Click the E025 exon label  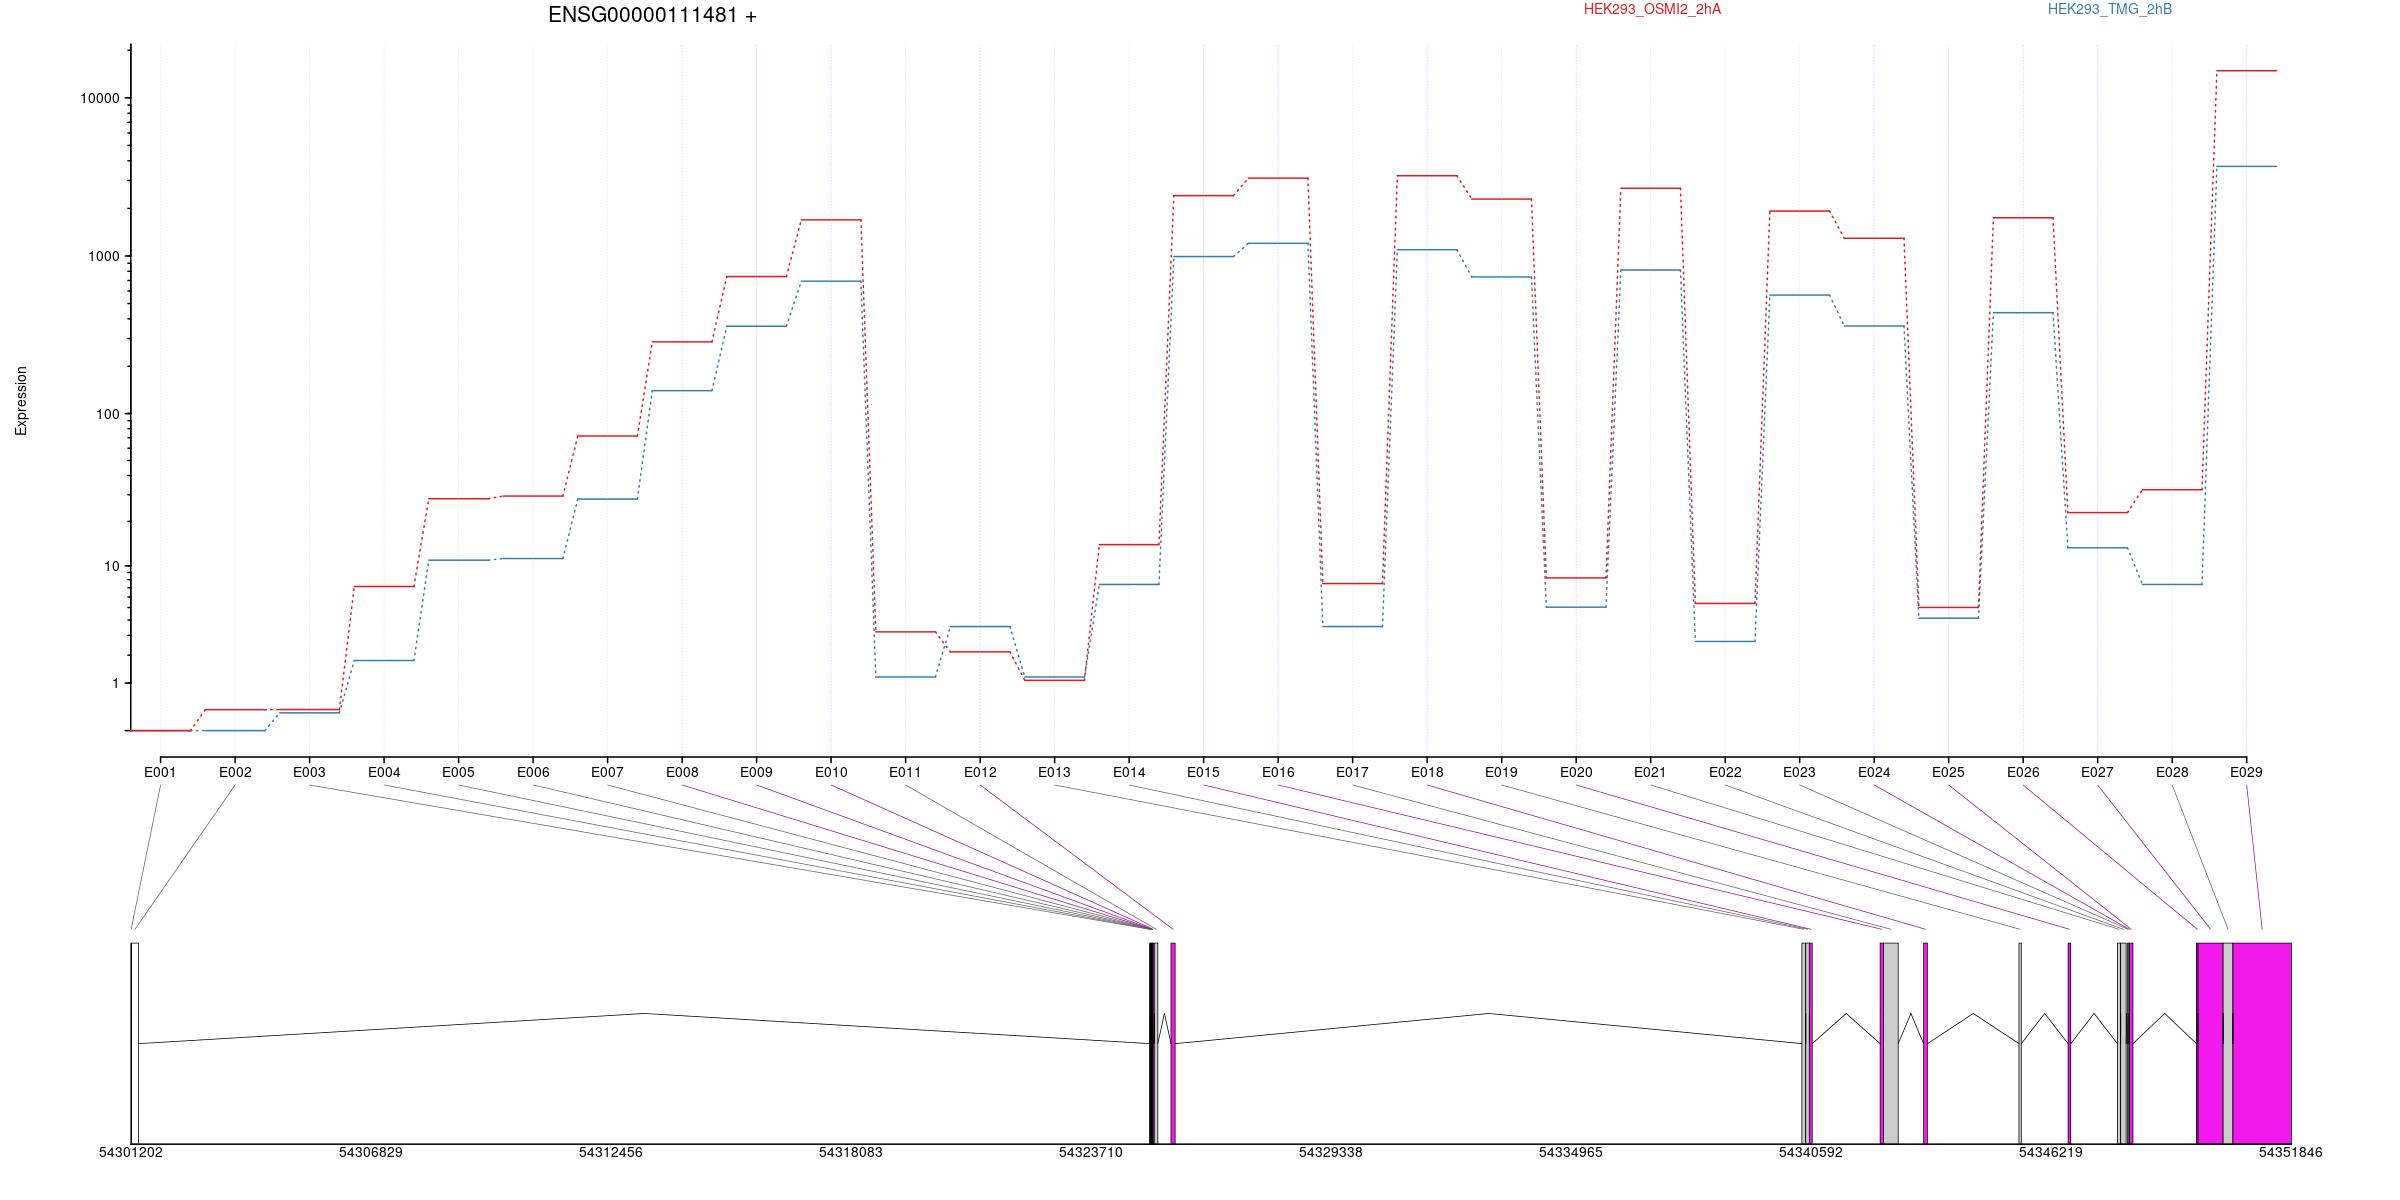pyautogui.click(x=1948, y=772)
